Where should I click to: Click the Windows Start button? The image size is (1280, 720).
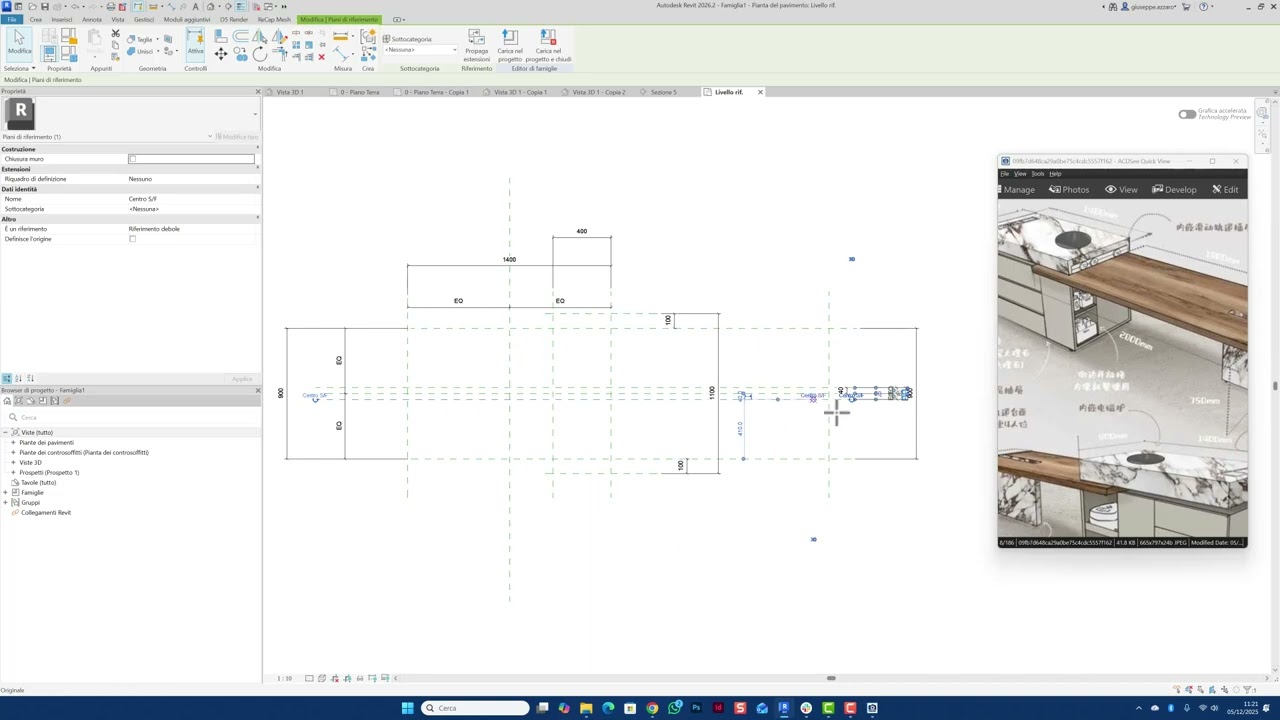(407, 708)
